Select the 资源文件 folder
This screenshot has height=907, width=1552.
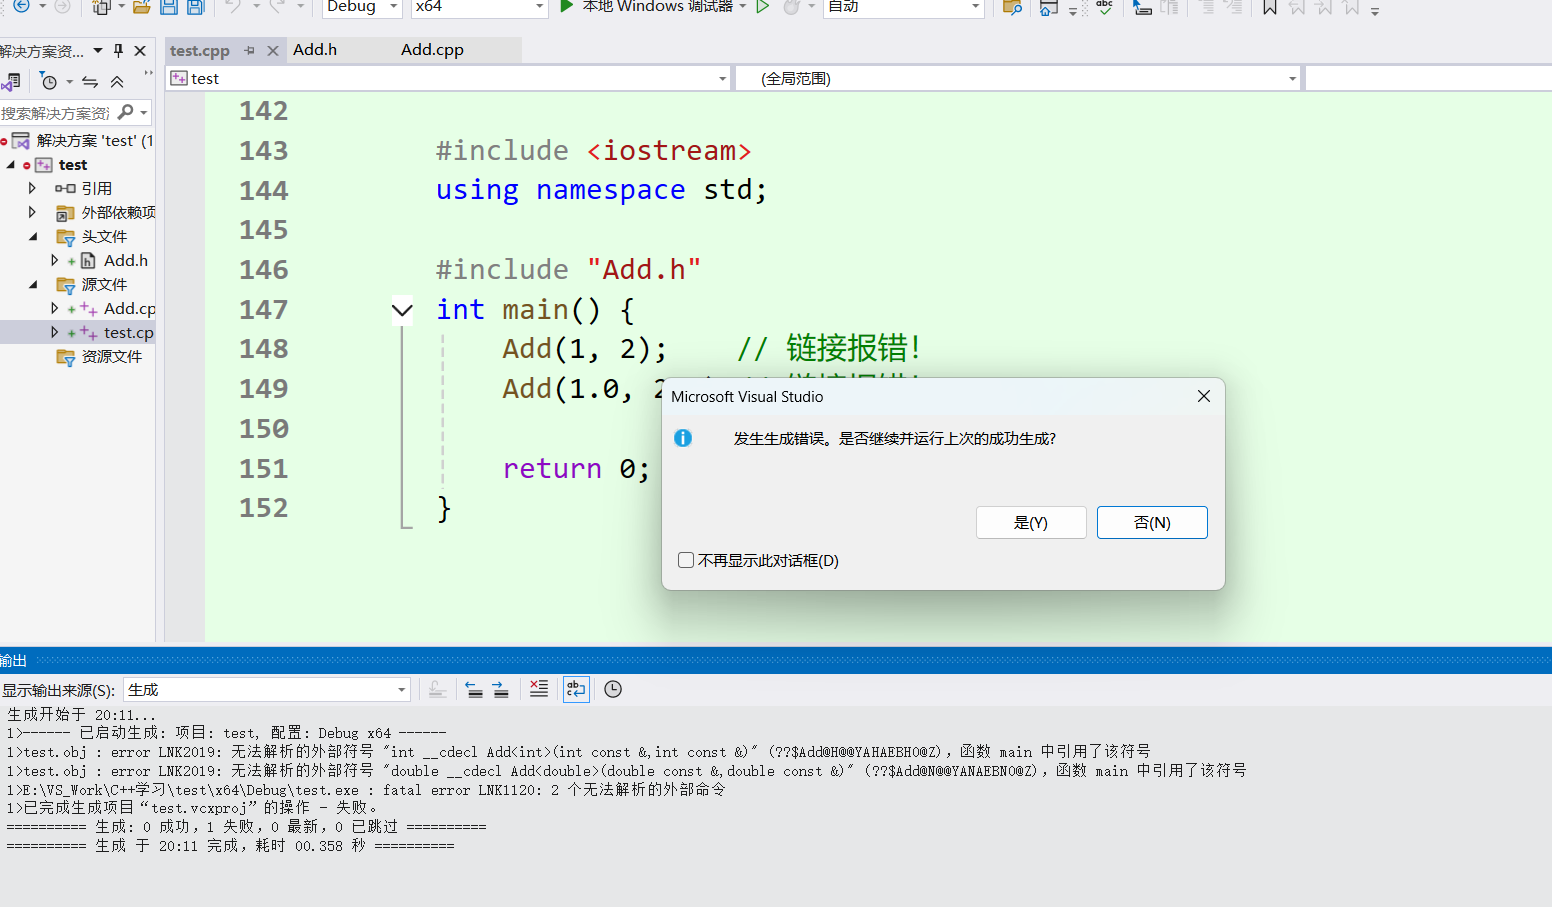click(x=112, y=357)
